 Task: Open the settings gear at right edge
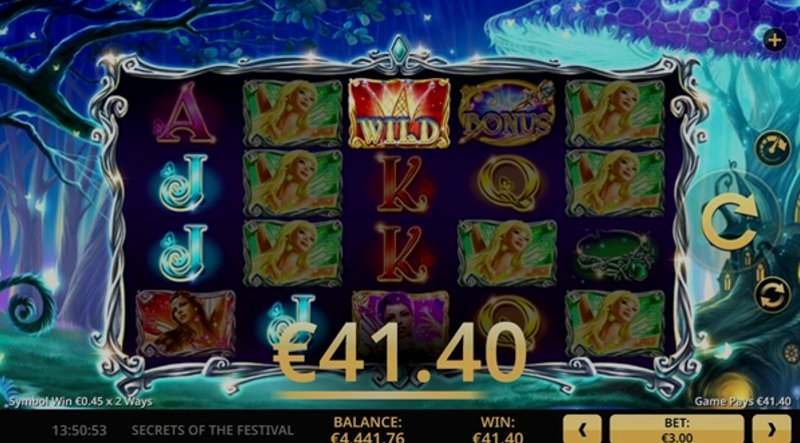[791, 353]
